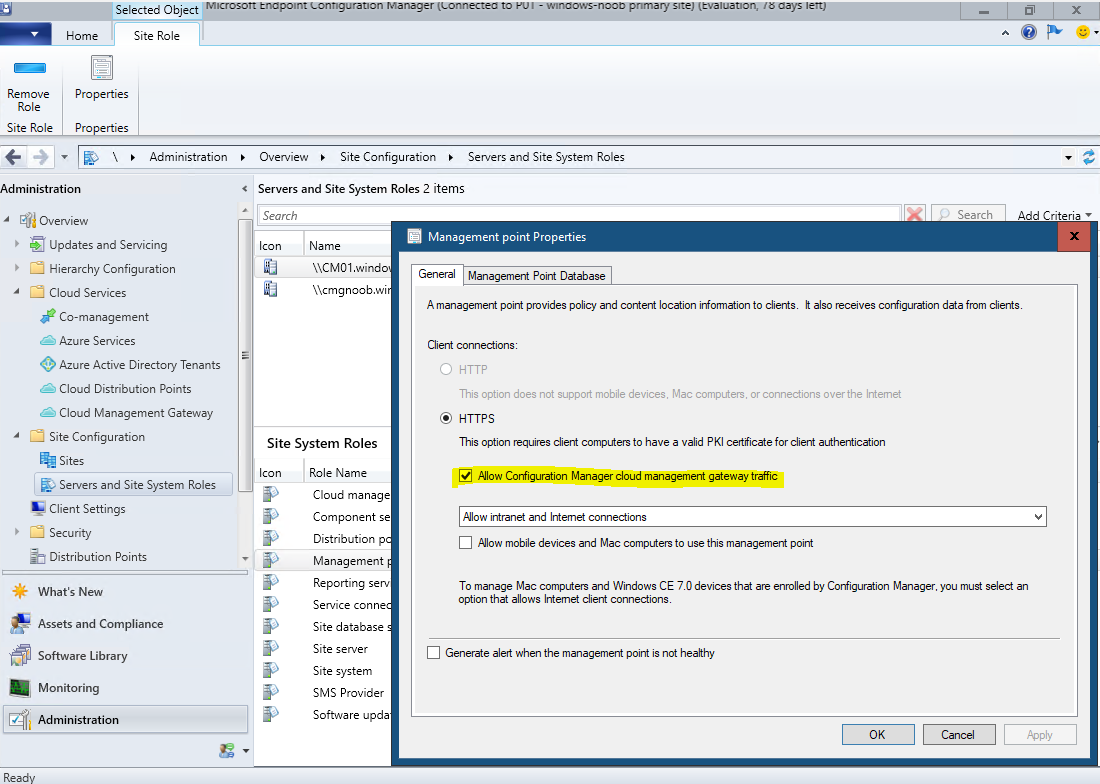Check Allow mobile devices and Mac computers
The image size is (1100, 784).
[x=465, y=543]
